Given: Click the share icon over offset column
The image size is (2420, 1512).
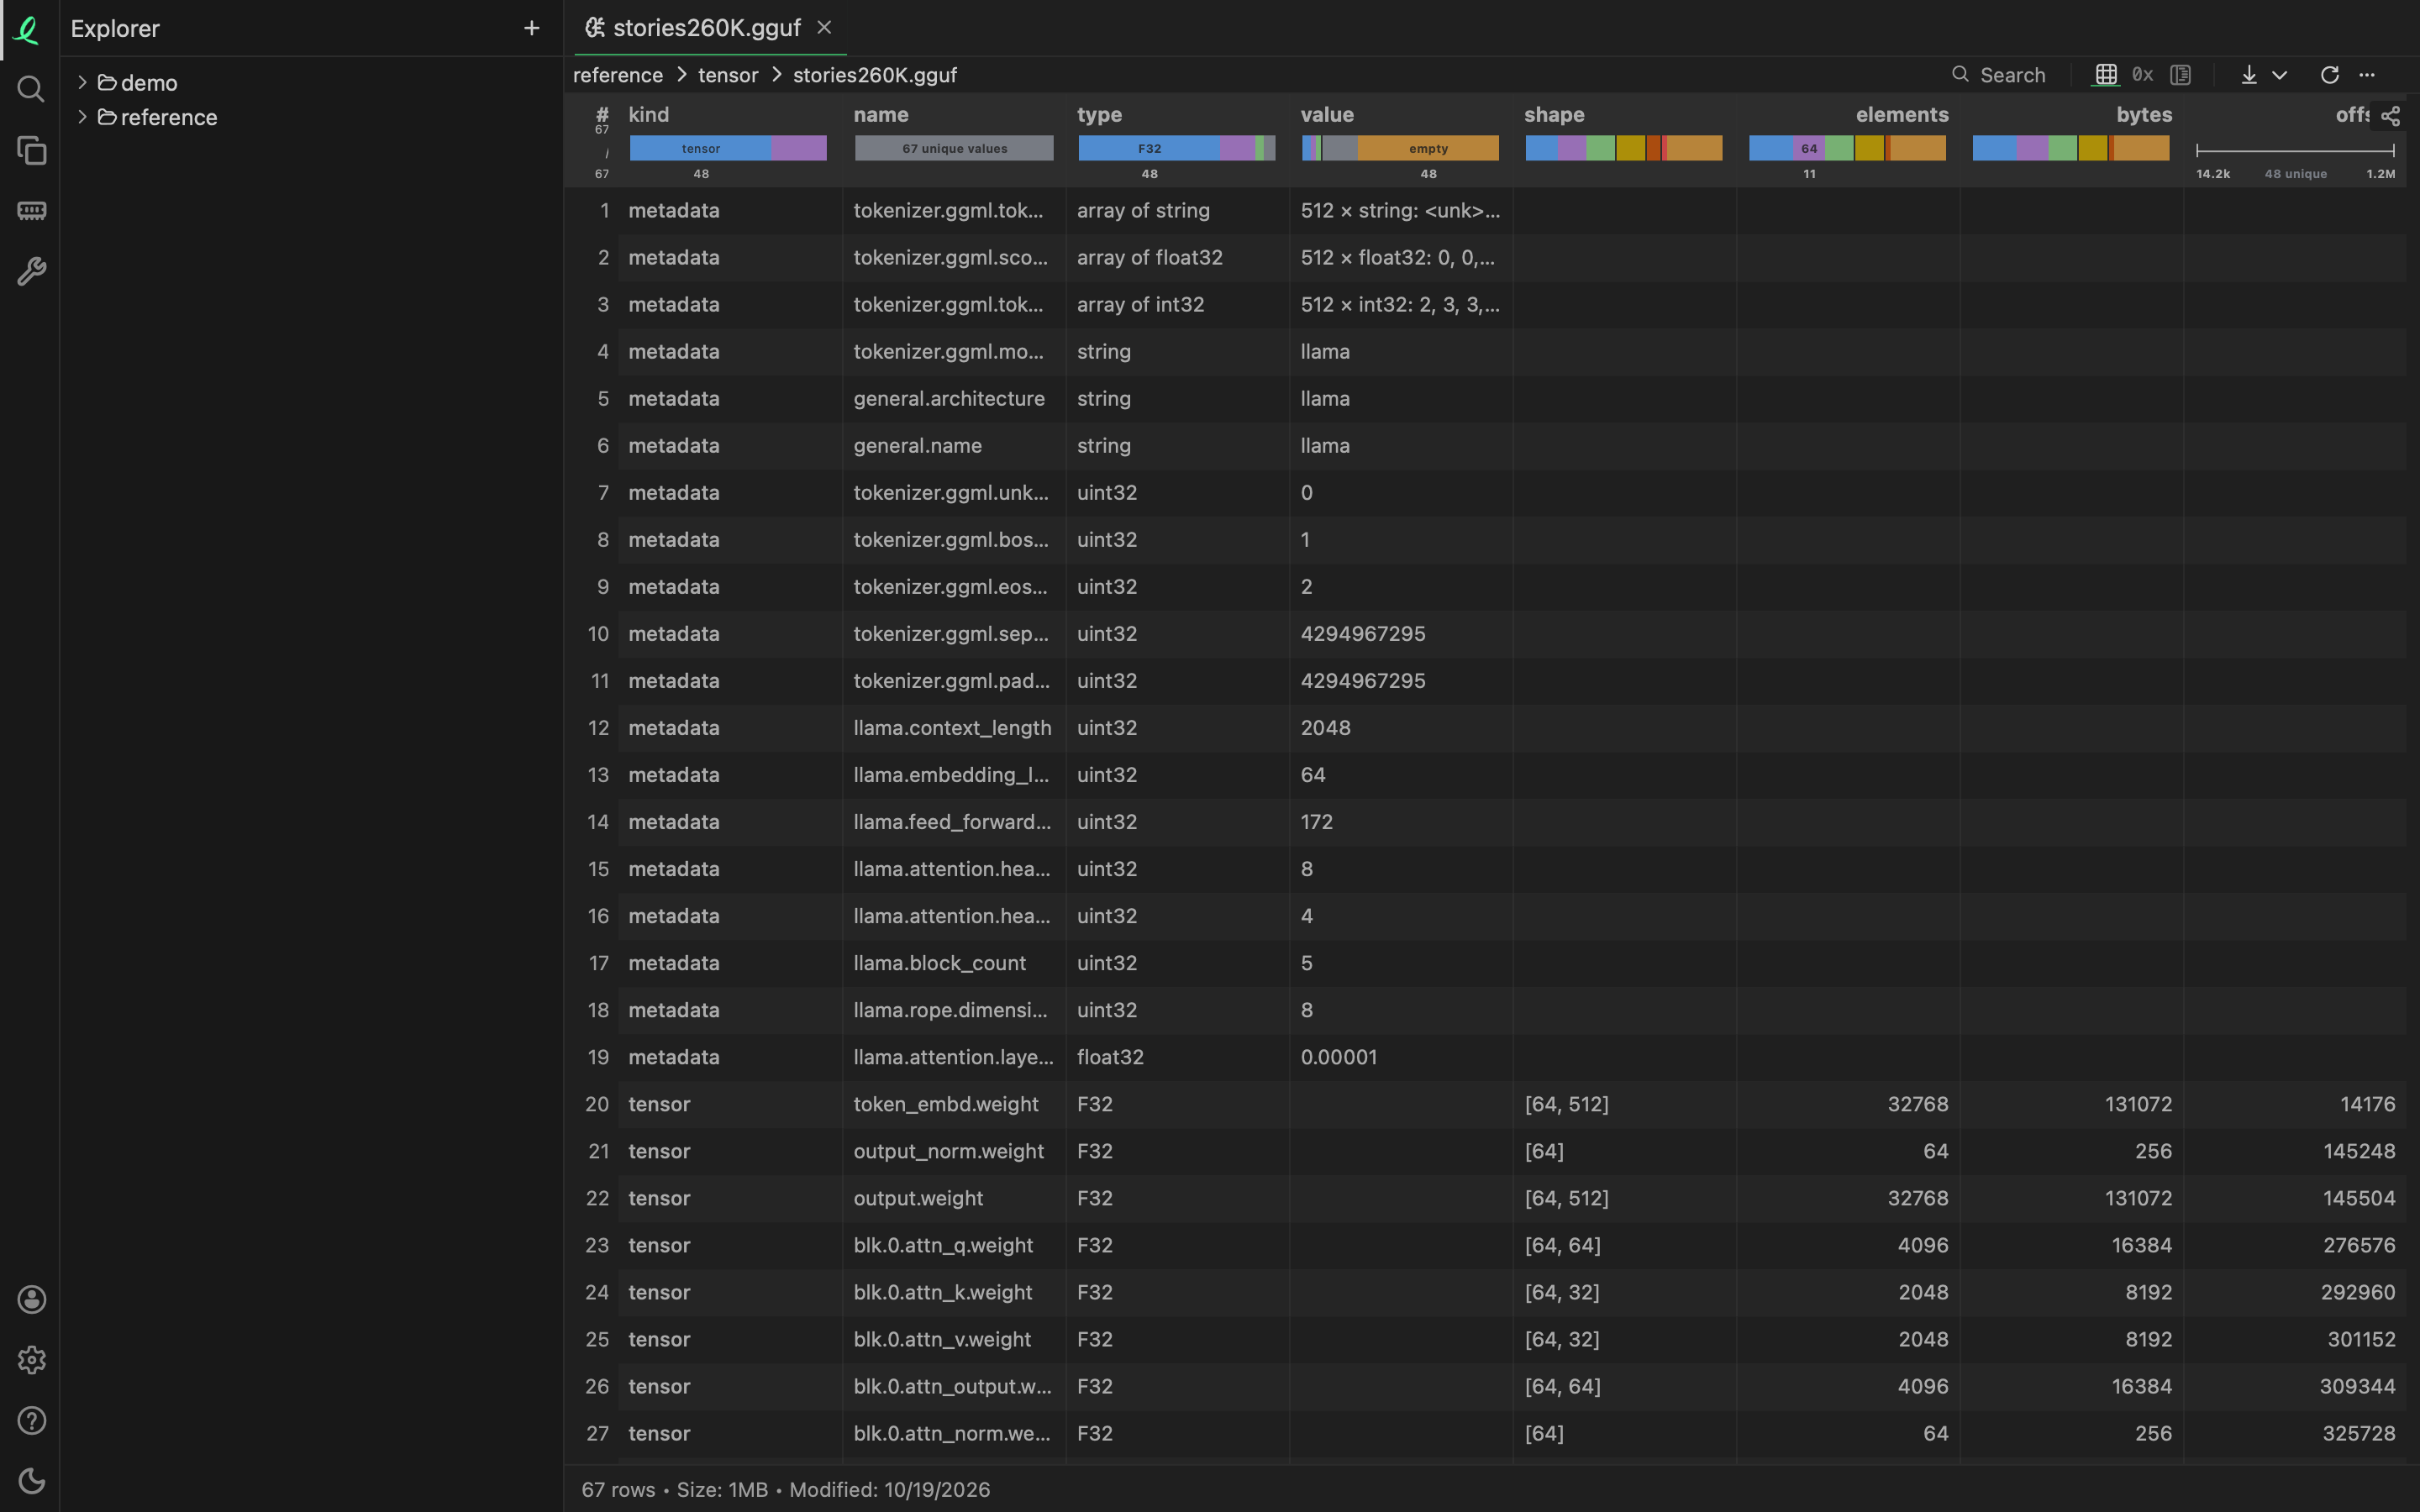Looking at the screenshot, I should click(x=2390, y=116).
